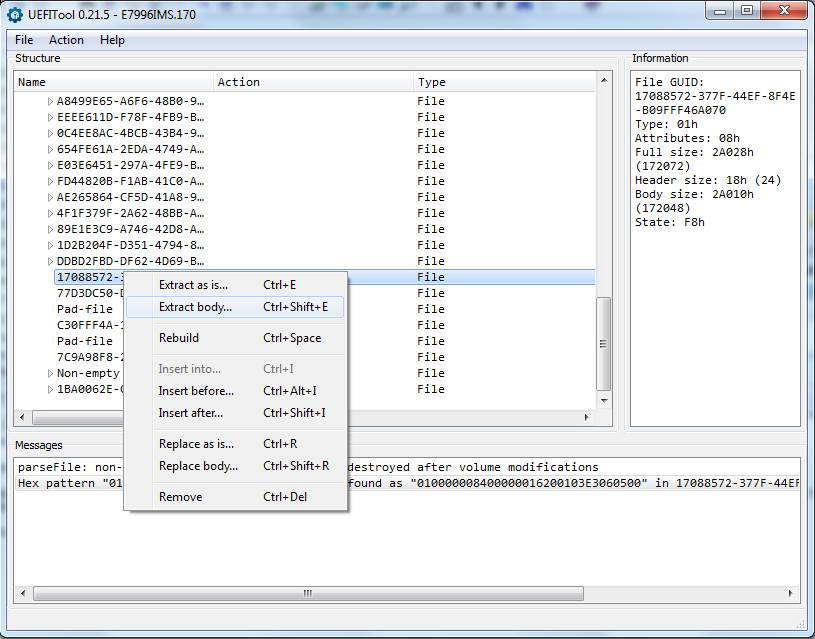Expand the EEEE611D-F78F-4FB9 tree node
Image resolution: width=815 pixels, height=639 pixels.
coord(50,118)
